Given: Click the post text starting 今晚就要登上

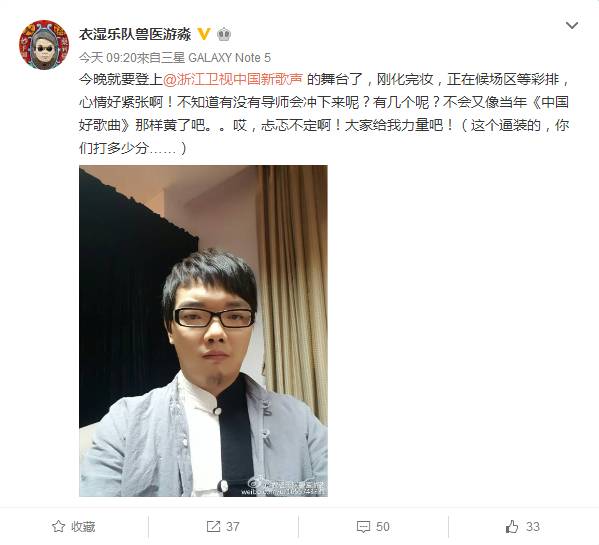Looking at the screenshot, I should click(x=324, y=113).
